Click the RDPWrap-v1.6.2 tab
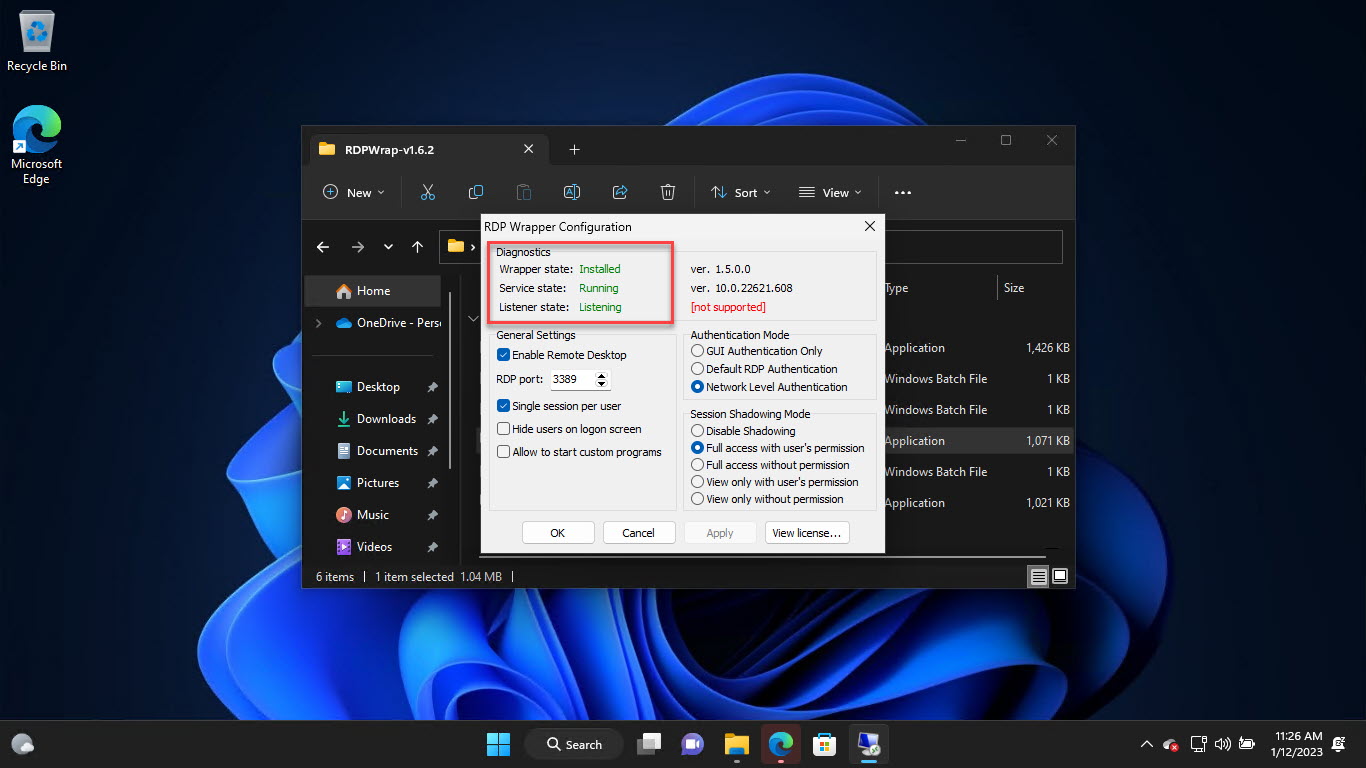 [x=390, y=149]
